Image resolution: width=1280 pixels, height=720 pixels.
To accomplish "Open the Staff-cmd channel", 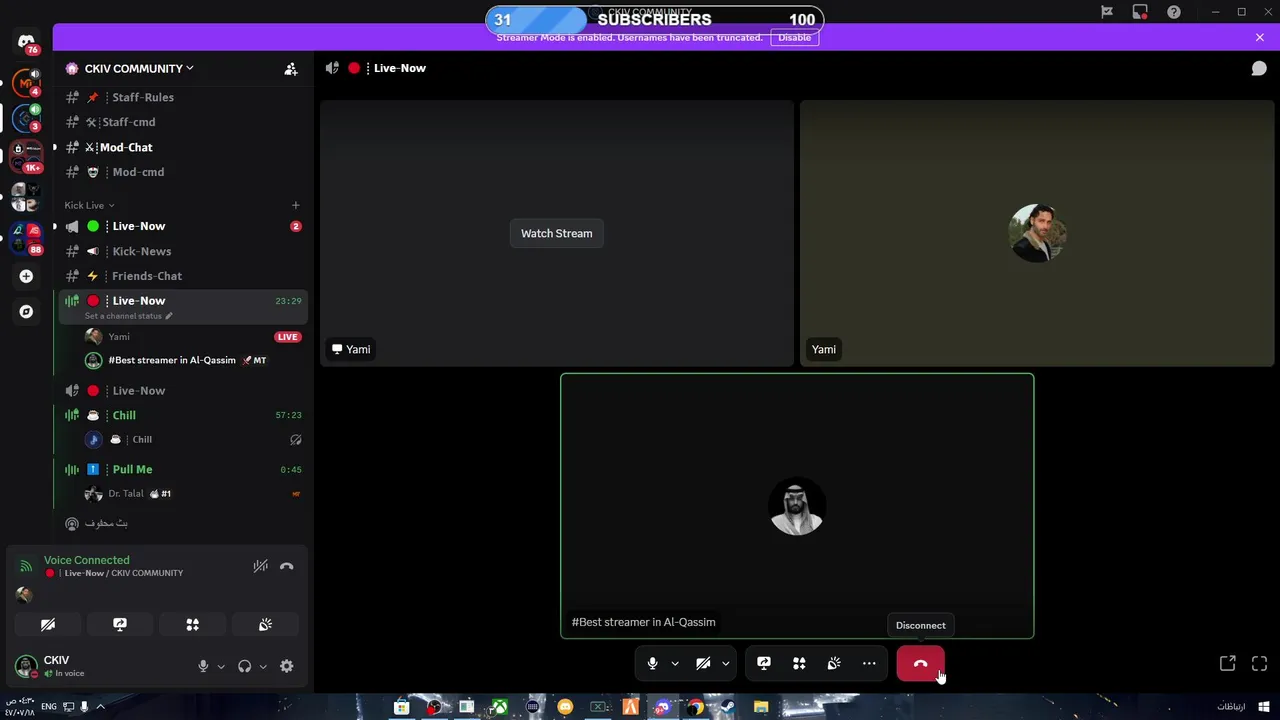I will tap(182, 122).
